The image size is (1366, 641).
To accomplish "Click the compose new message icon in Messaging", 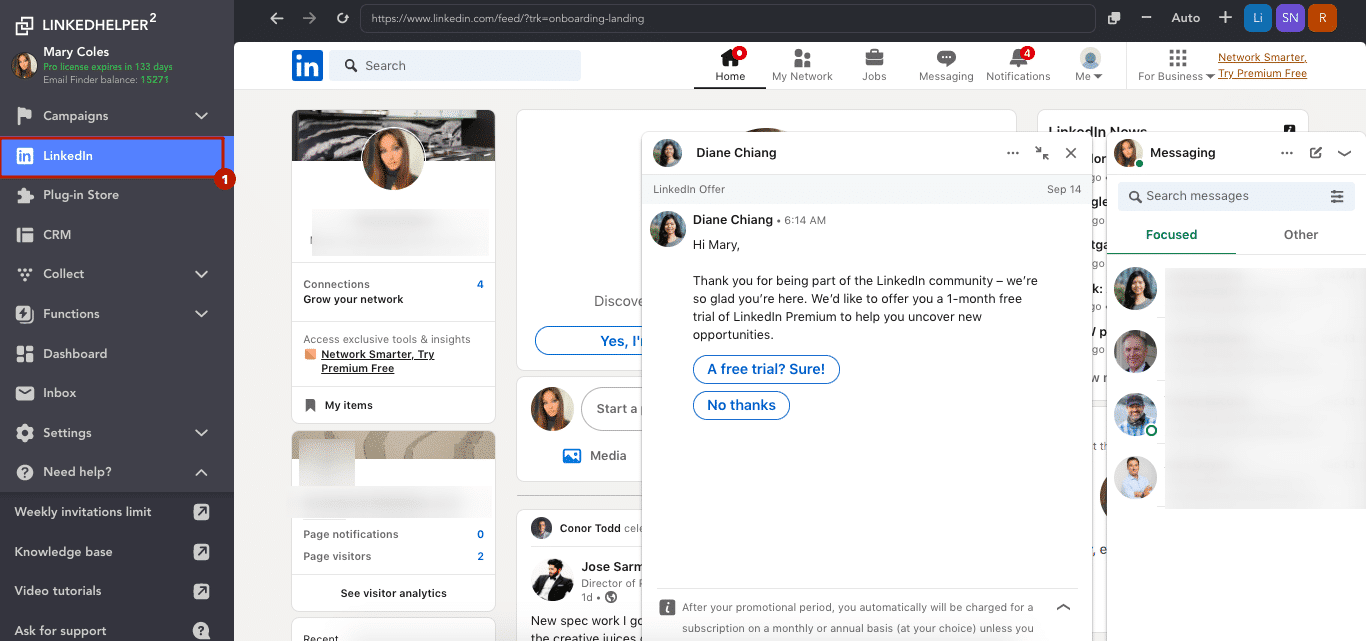I will 1314,152.
